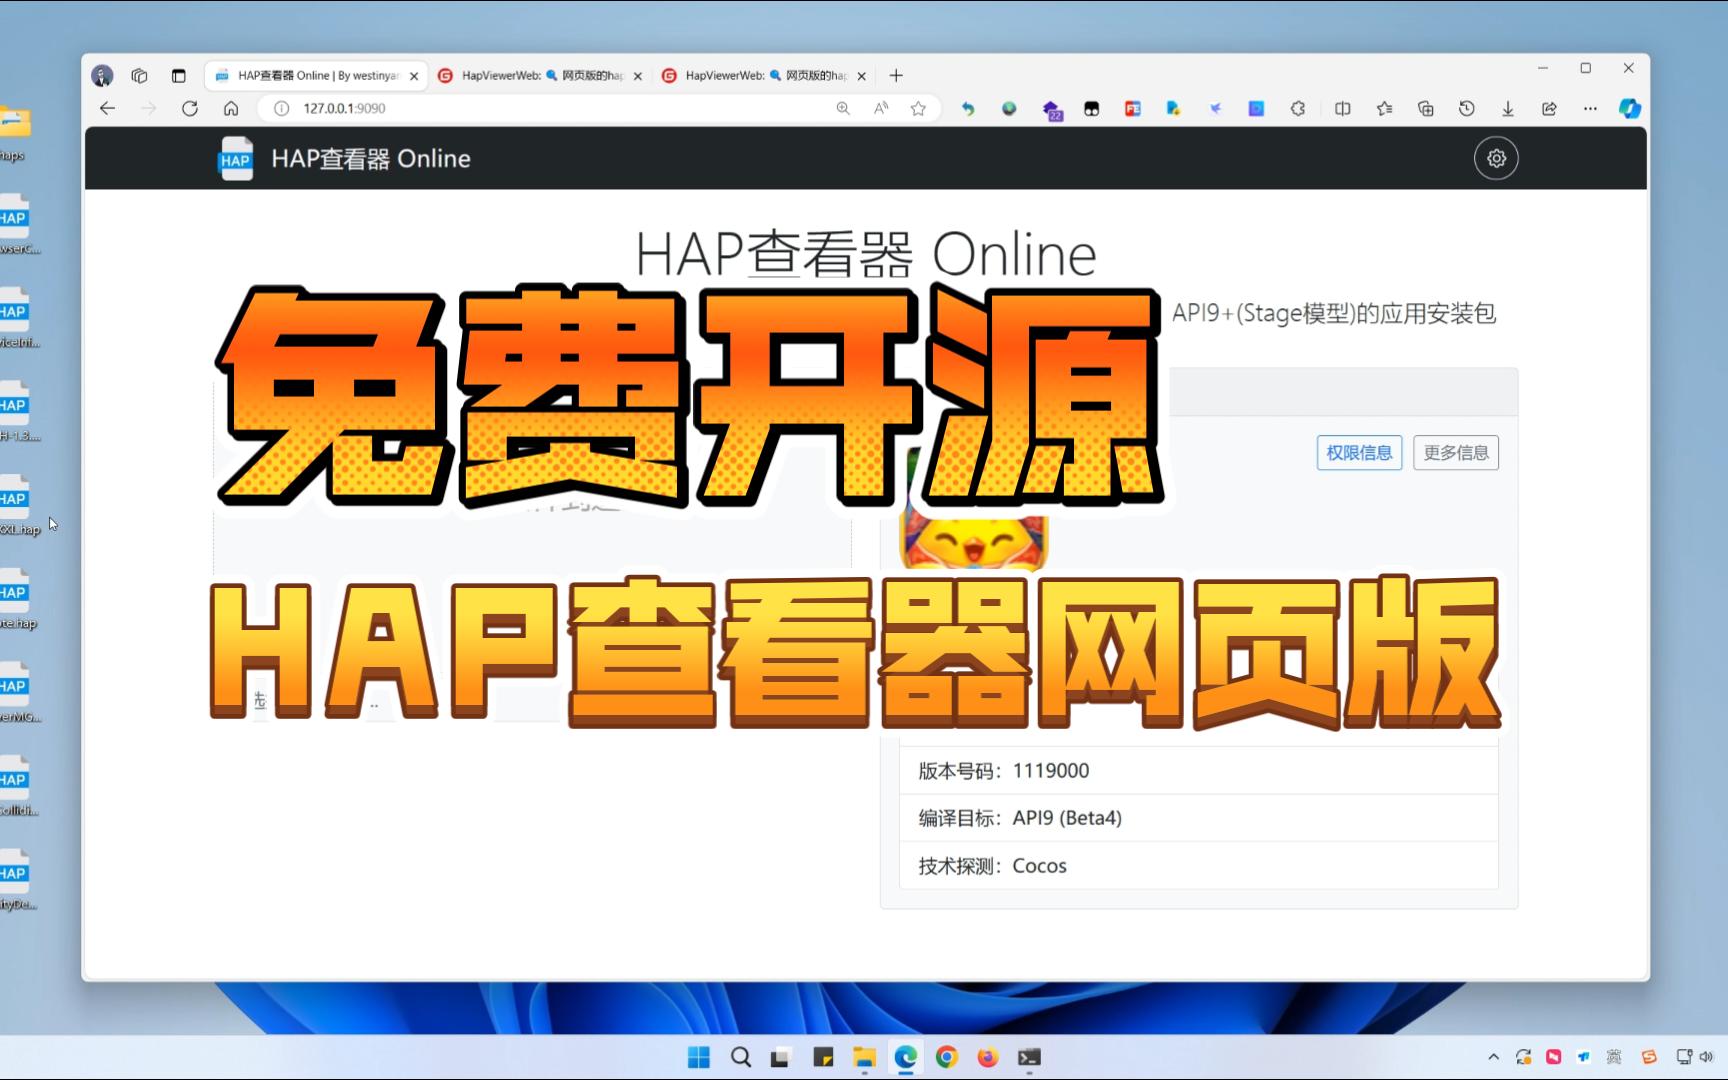
Task: Launch Firefox from taskbar
Action: tap(988, 1057)
